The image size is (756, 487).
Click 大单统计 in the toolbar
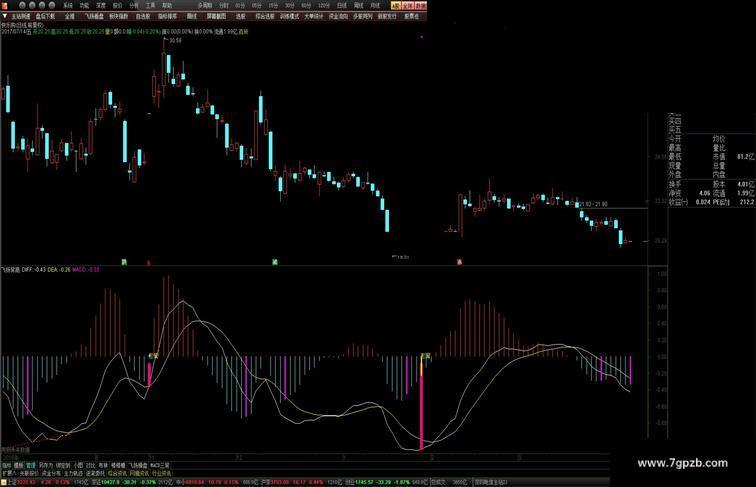tap(313, 16)
